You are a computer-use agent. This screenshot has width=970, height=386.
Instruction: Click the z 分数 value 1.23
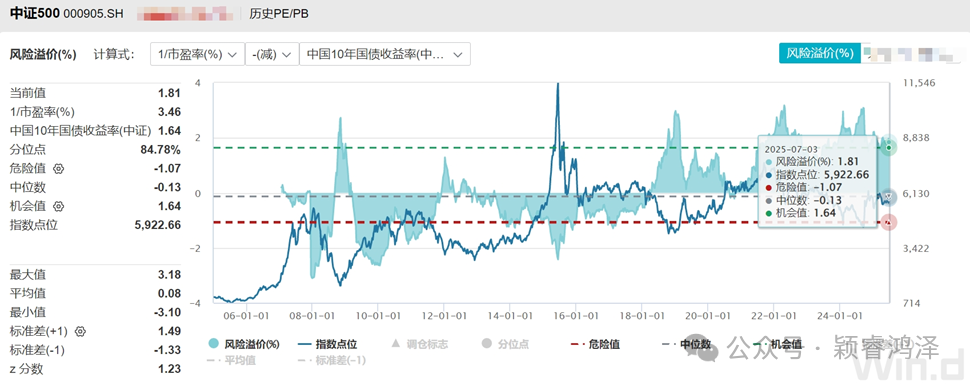pos(170,369)
